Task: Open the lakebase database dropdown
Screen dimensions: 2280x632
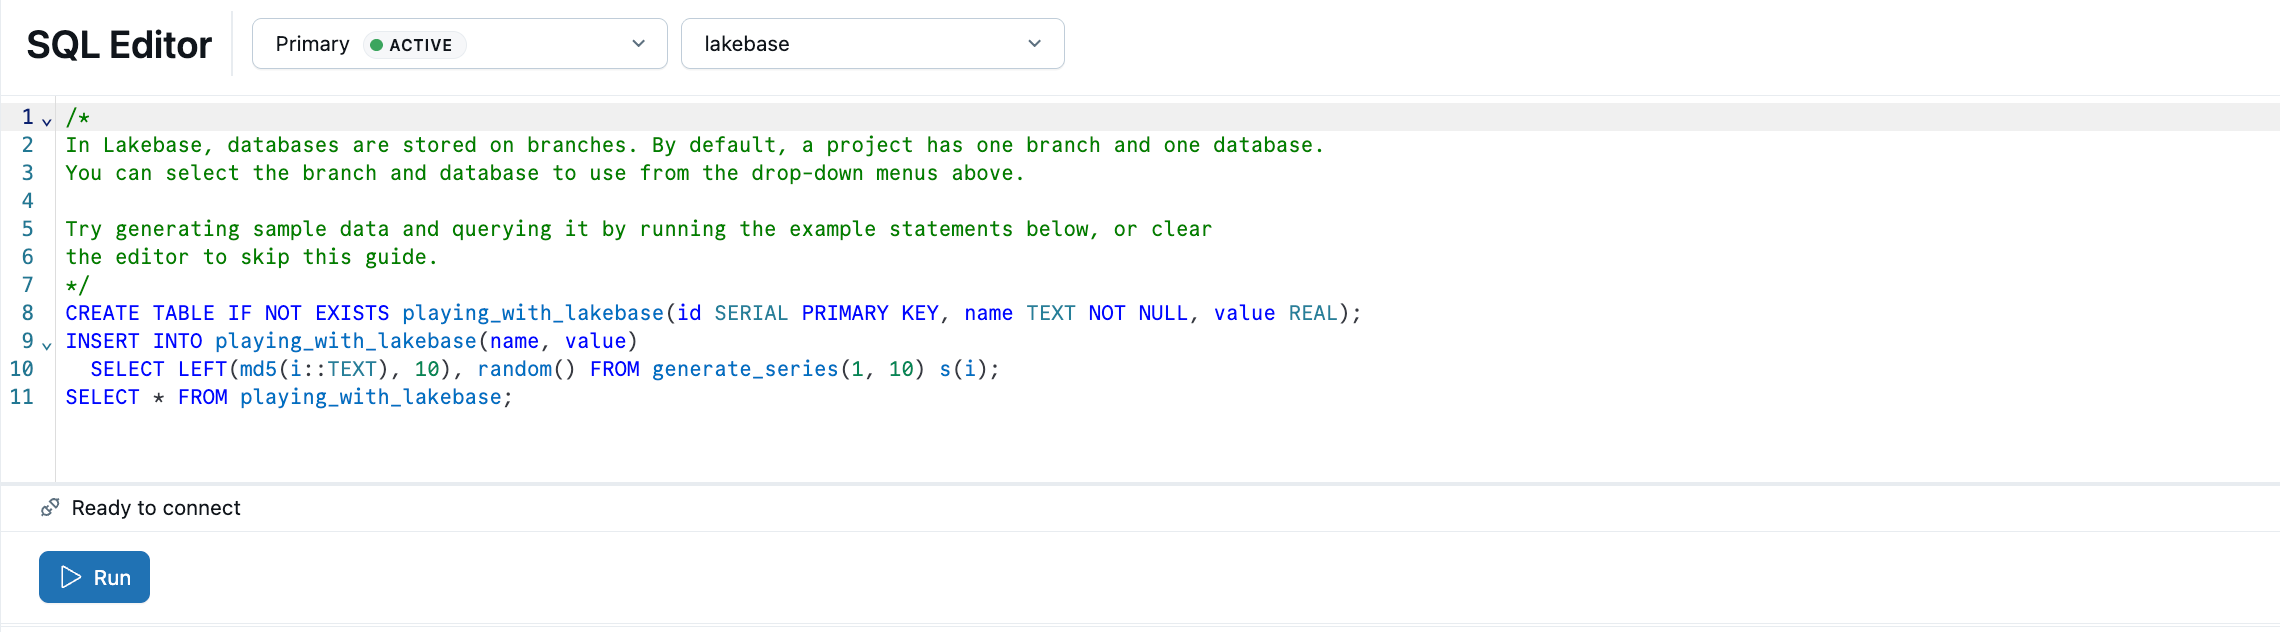Action: pos(872,44)
